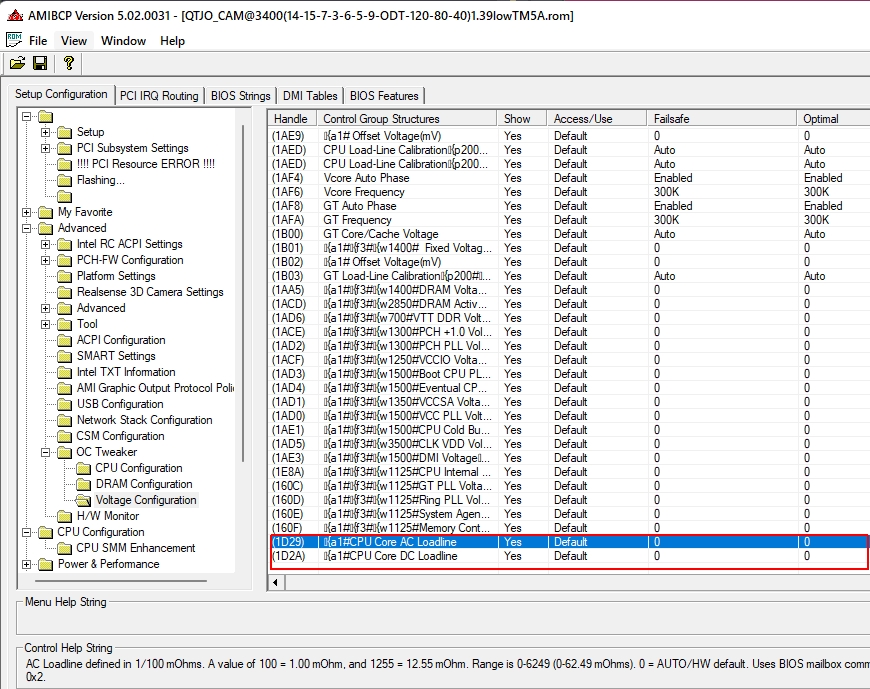Select the GT Core/Cache Voltage row

(x=569, y=234)
